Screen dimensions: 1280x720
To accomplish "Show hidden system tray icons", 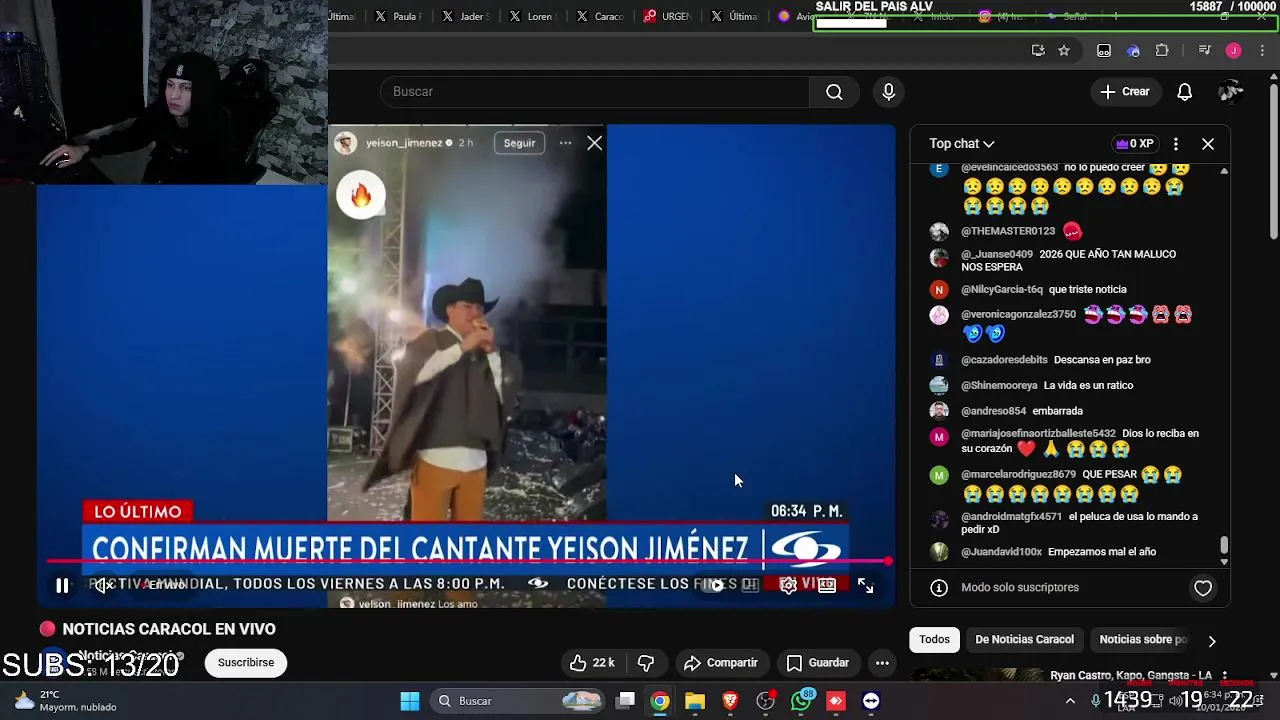I will pos(1070,701).
